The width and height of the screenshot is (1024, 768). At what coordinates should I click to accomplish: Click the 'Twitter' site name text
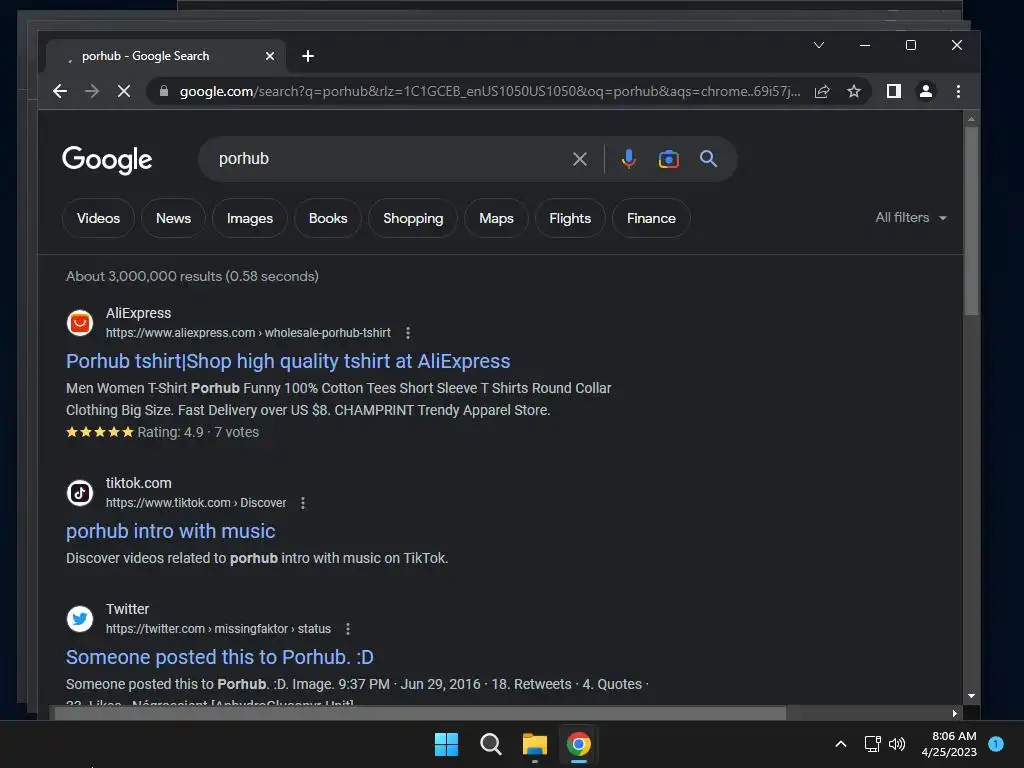coord(127,609)
